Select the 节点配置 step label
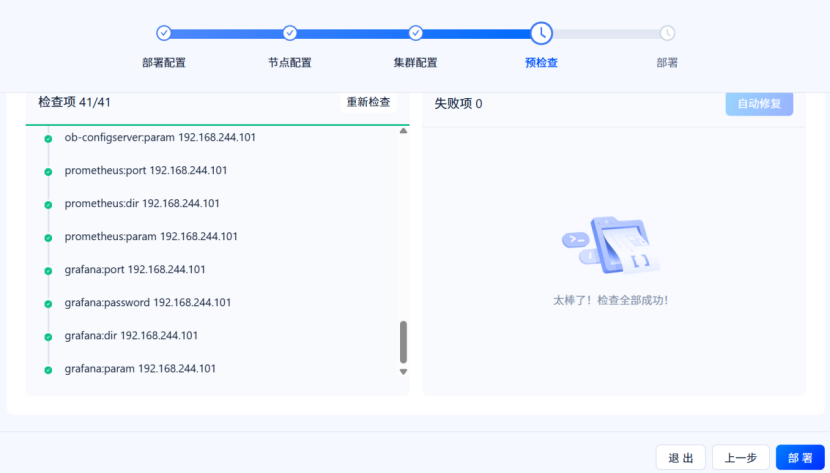 click(290, 63)
